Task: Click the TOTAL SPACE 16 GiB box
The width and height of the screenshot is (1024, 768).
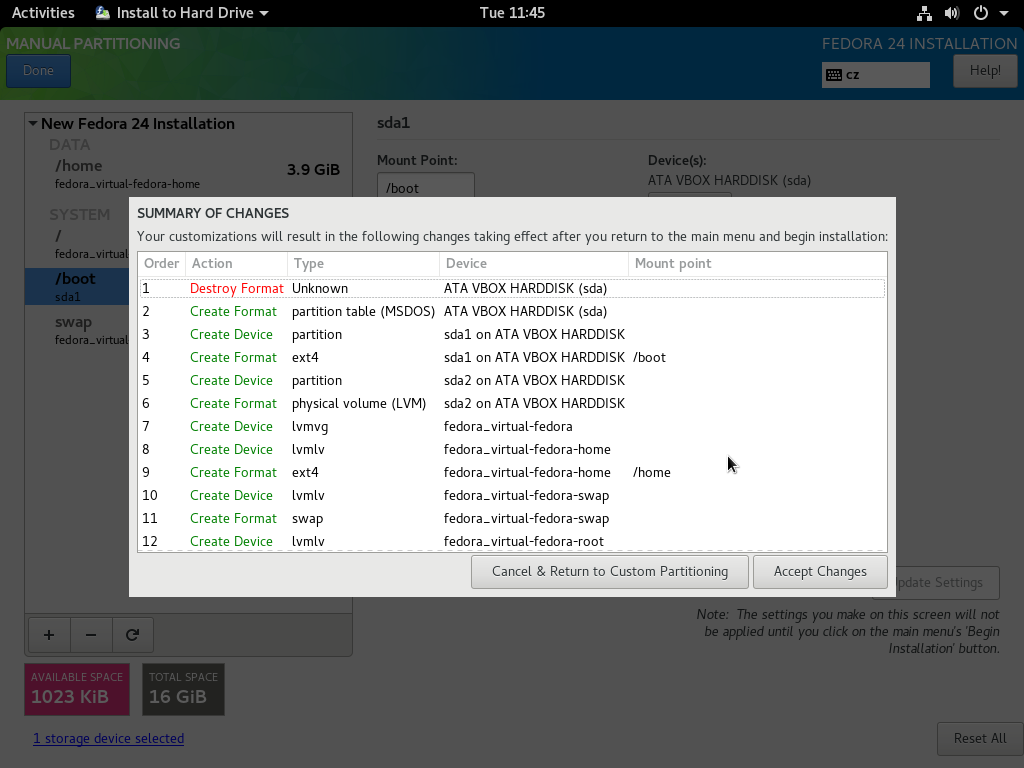Action: tap(184, 690)
